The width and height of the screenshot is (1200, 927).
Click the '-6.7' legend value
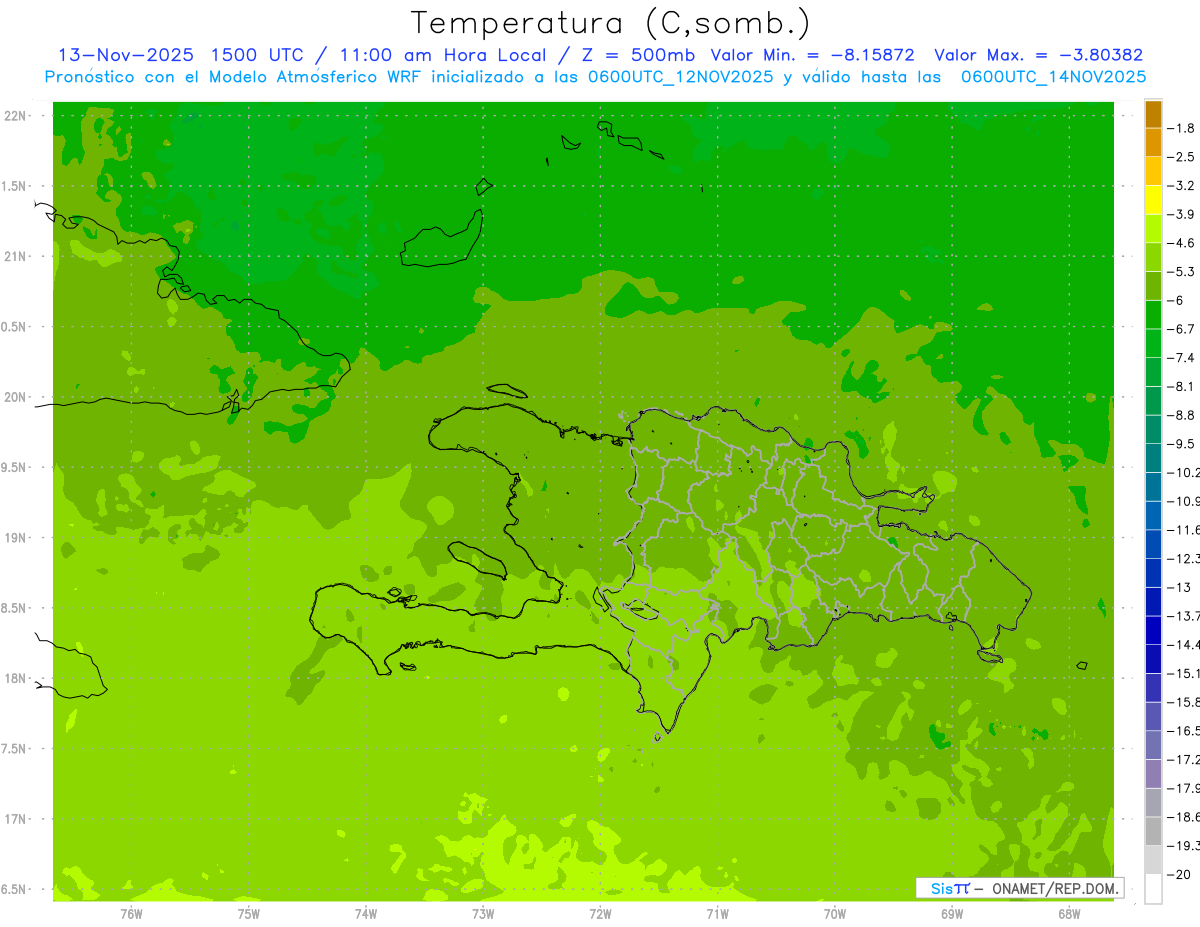1181,329
